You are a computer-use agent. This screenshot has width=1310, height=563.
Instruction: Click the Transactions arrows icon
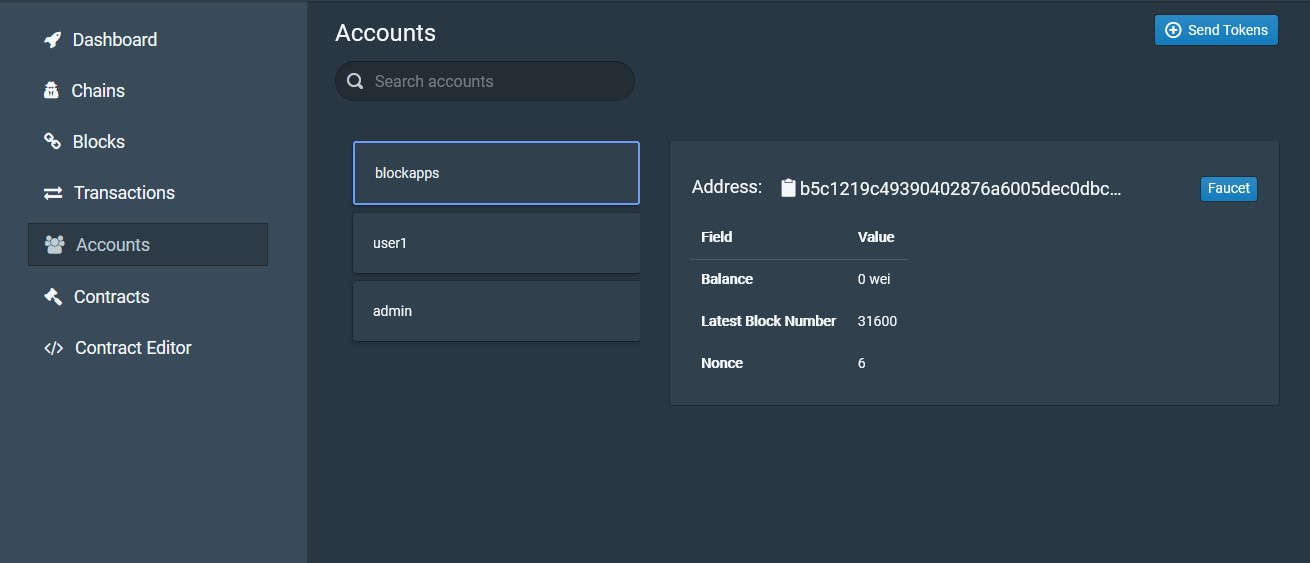point(53,193)
